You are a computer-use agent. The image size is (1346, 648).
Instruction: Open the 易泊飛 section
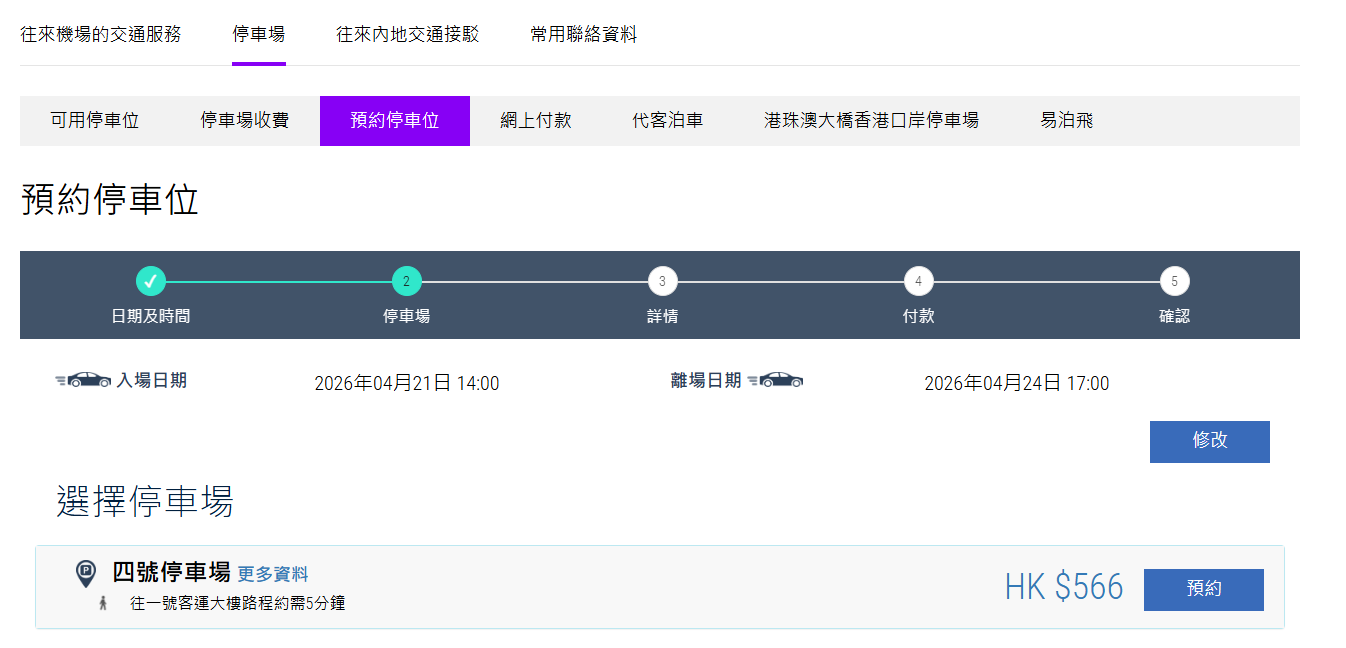(x=1066, y=120)
